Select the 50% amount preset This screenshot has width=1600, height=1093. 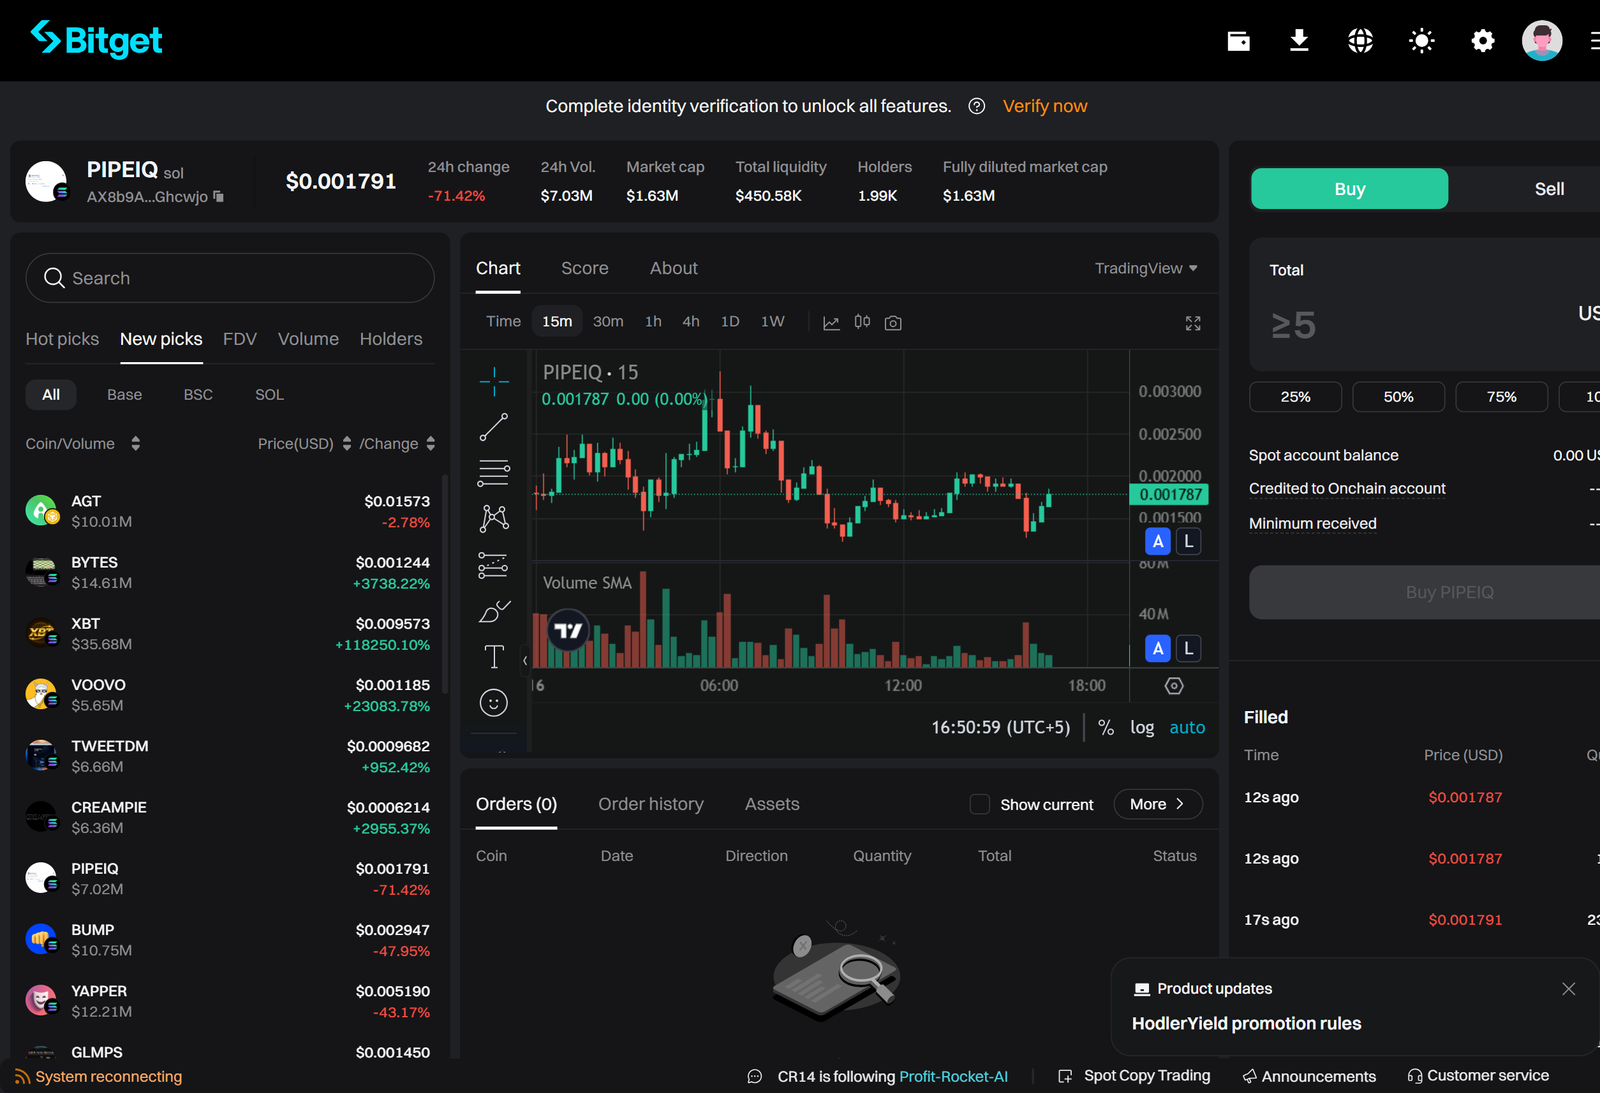(1398, 397)
